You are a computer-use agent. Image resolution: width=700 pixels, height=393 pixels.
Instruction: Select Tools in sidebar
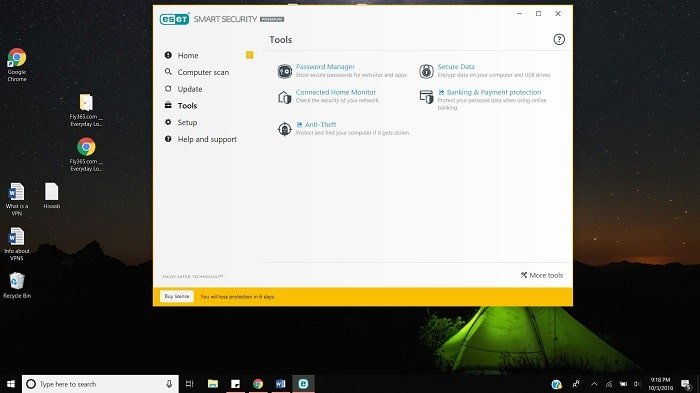pos(187,106)
